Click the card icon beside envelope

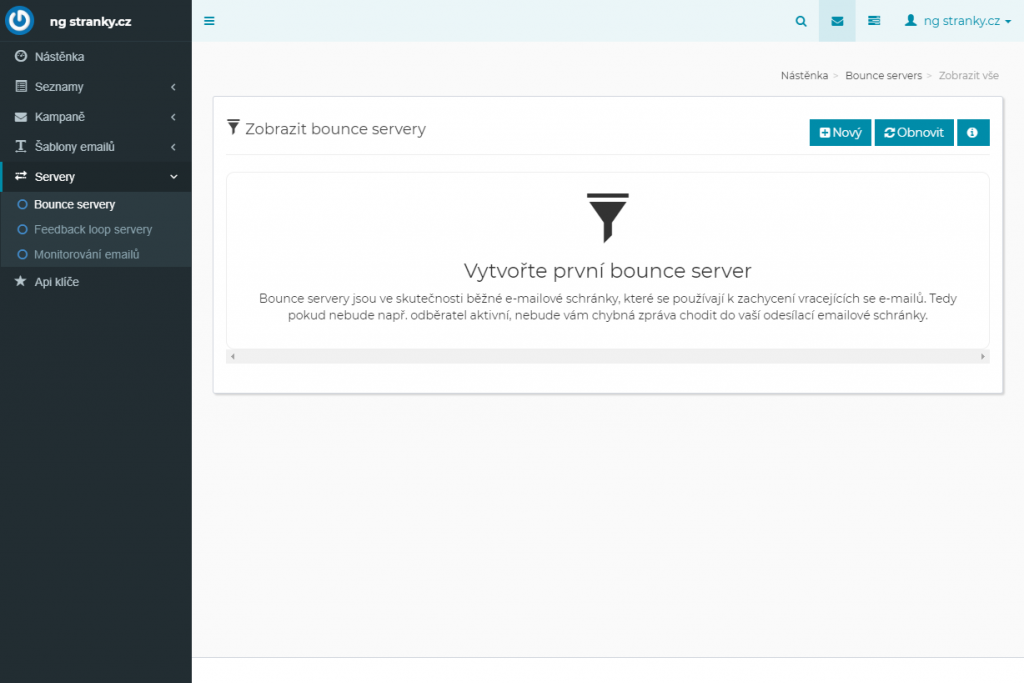(x=874, y=21)
